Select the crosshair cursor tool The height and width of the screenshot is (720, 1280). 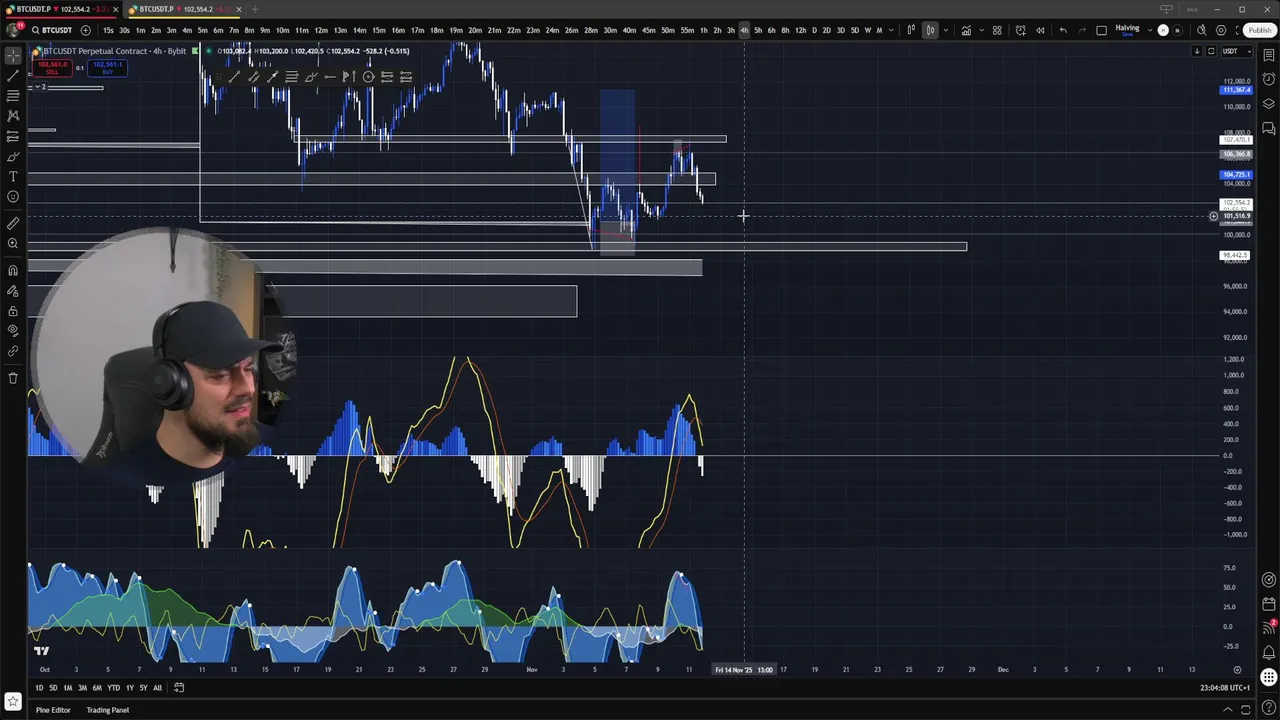tap(13, 56)
